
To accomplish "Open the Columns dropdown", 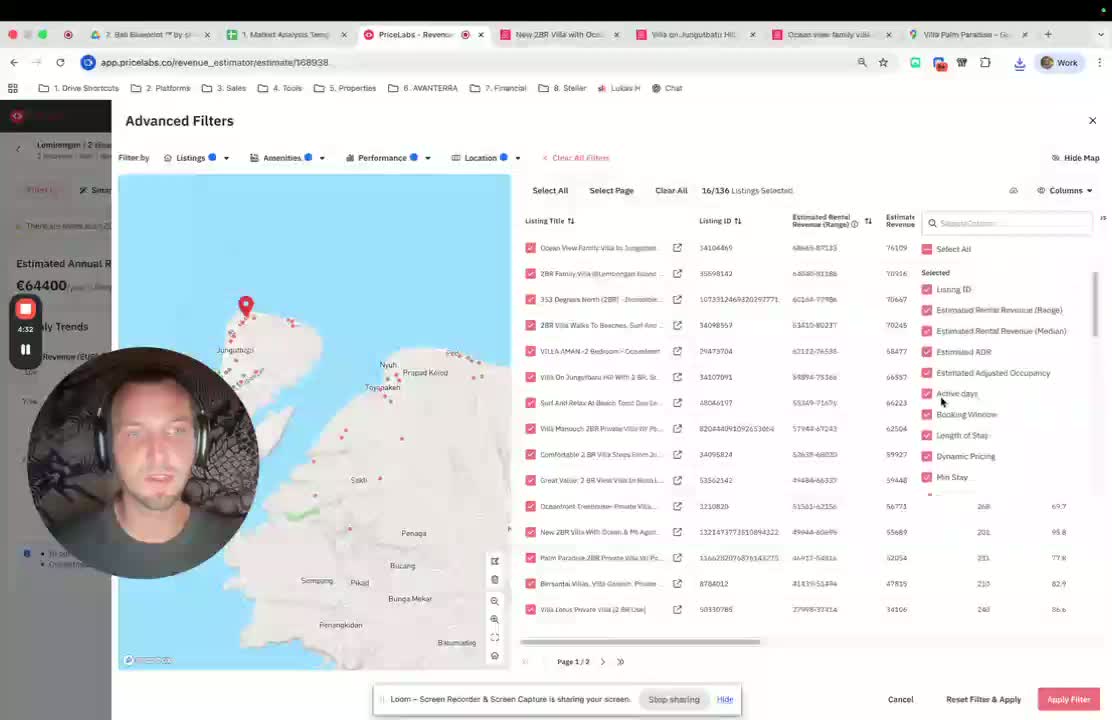I will (1064, 190).
